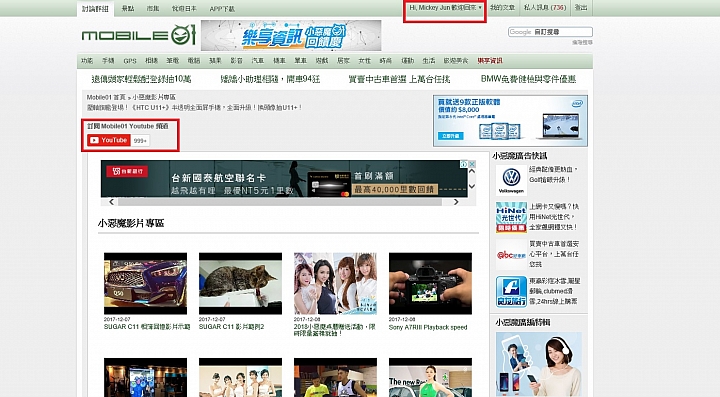
Task: Click the AdChoices info icon on the banner
Action: [464, 164]
